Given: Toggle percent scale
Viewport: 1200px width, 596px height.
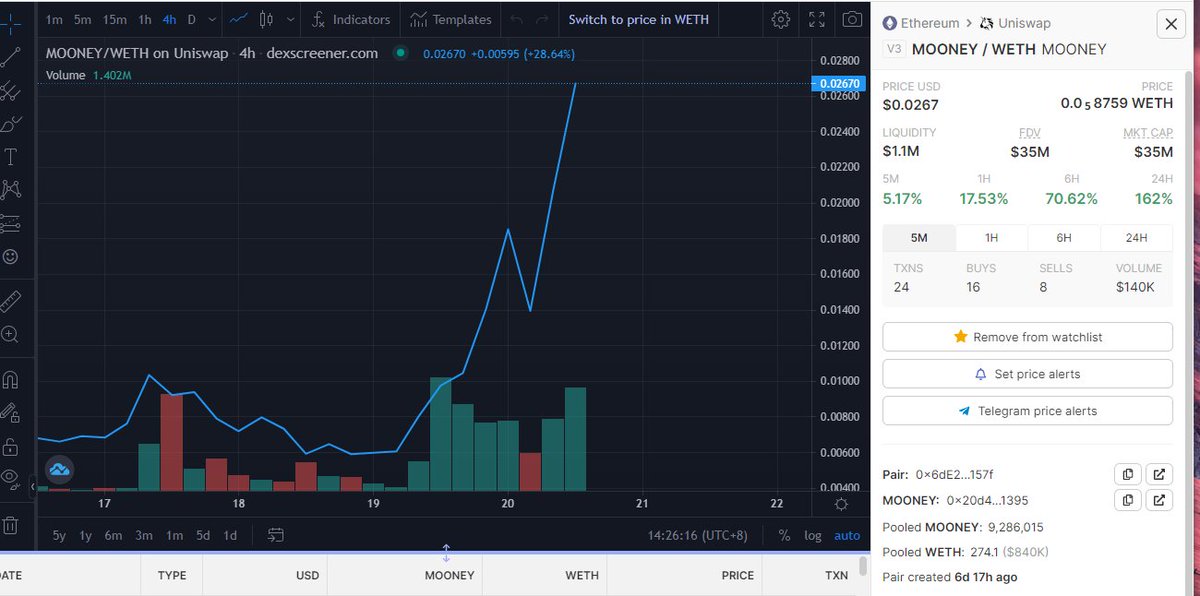Looking at the screenshot, I should [784, 535].
